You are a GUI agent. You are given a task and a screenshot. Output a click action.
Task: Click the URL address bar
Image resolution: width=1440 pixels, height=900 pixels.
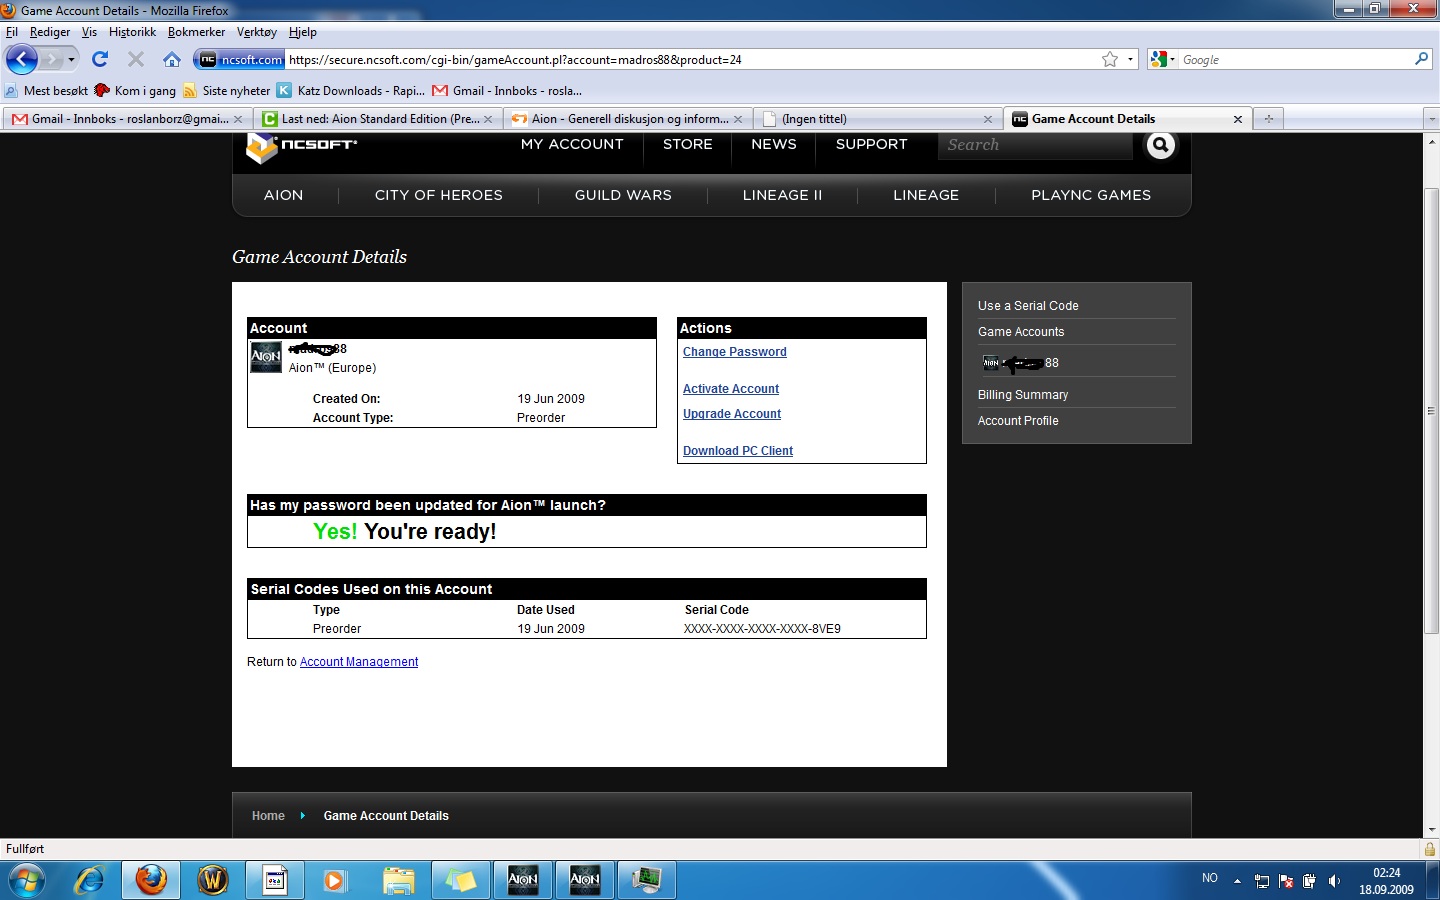(x=692, y=59)
